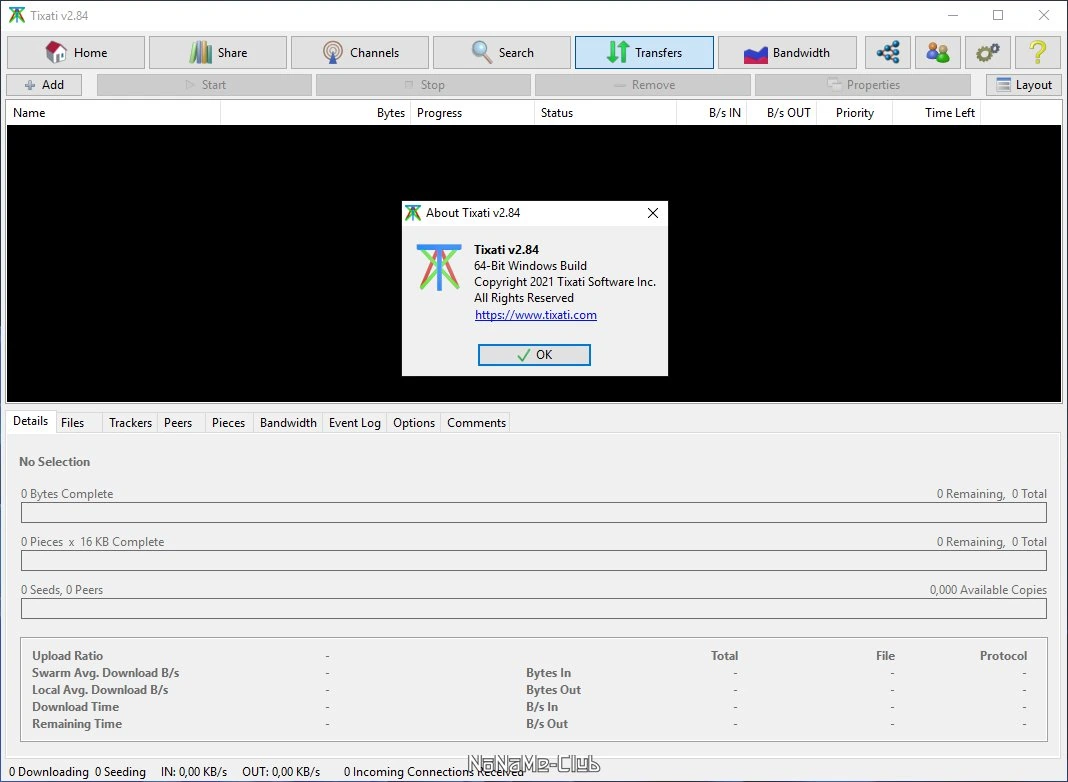Click the Seeds and Peers availability bar
Image resolution: width=1068 pixels, height=782 pixels.
tap(534, 608)
